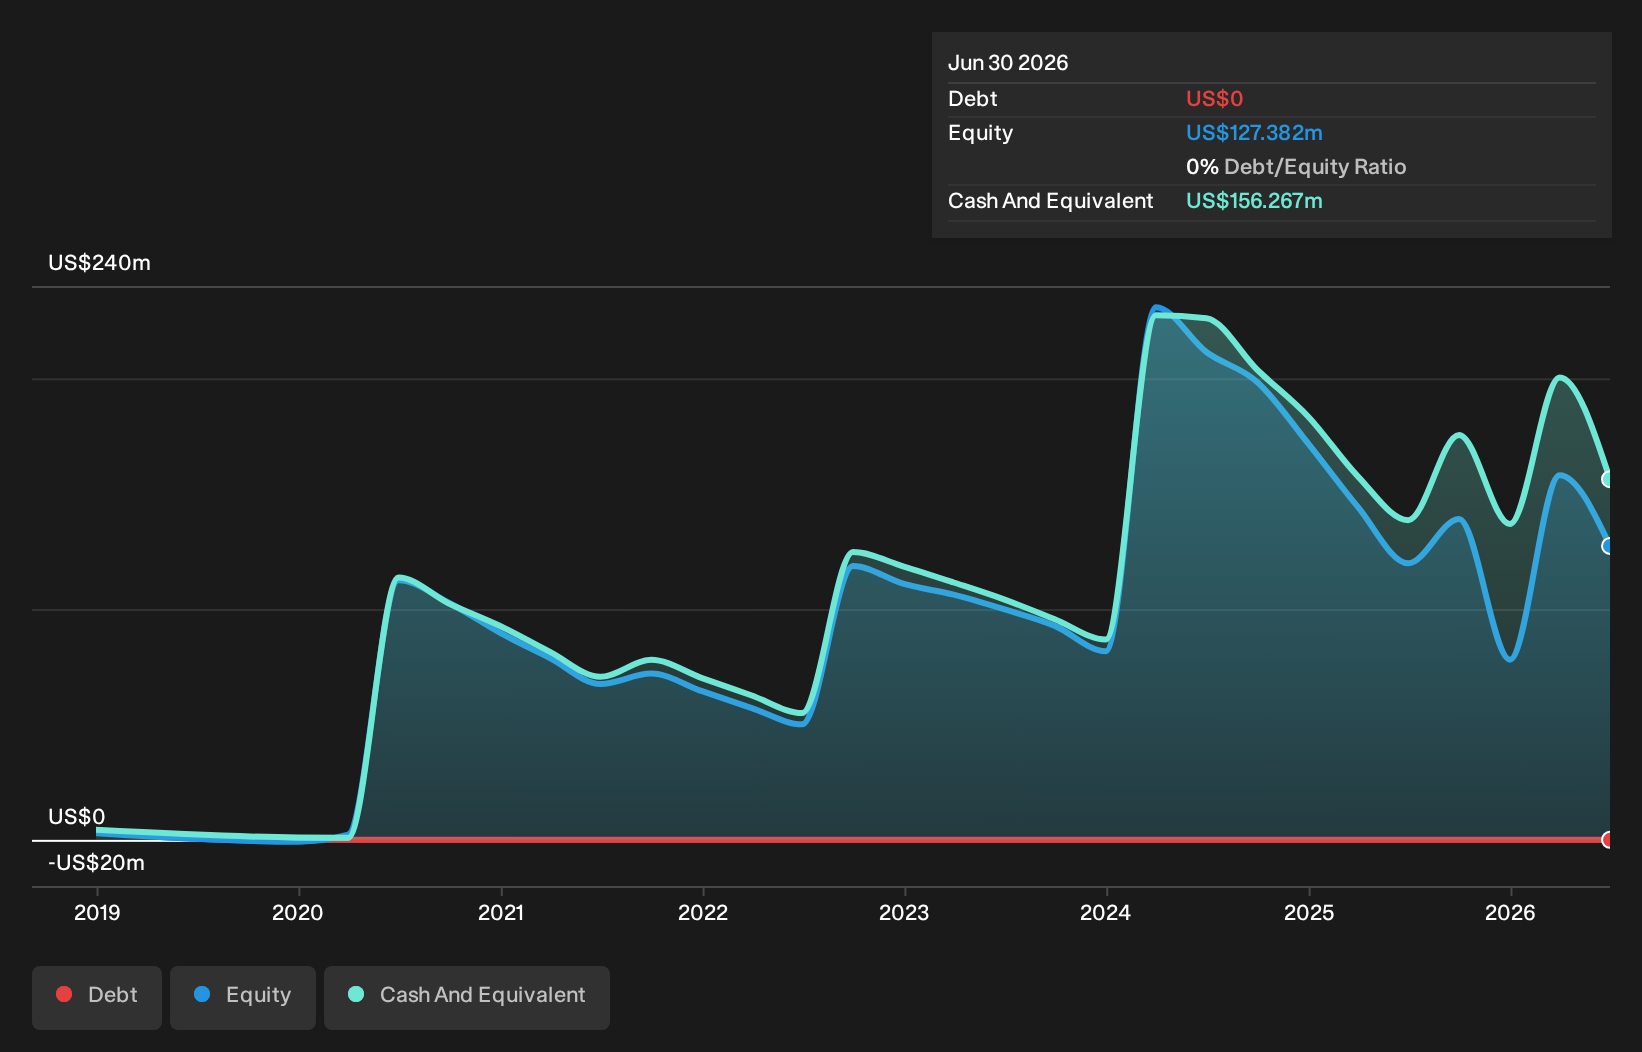Click the teal dot in Cash legend

tap(356, 994)
